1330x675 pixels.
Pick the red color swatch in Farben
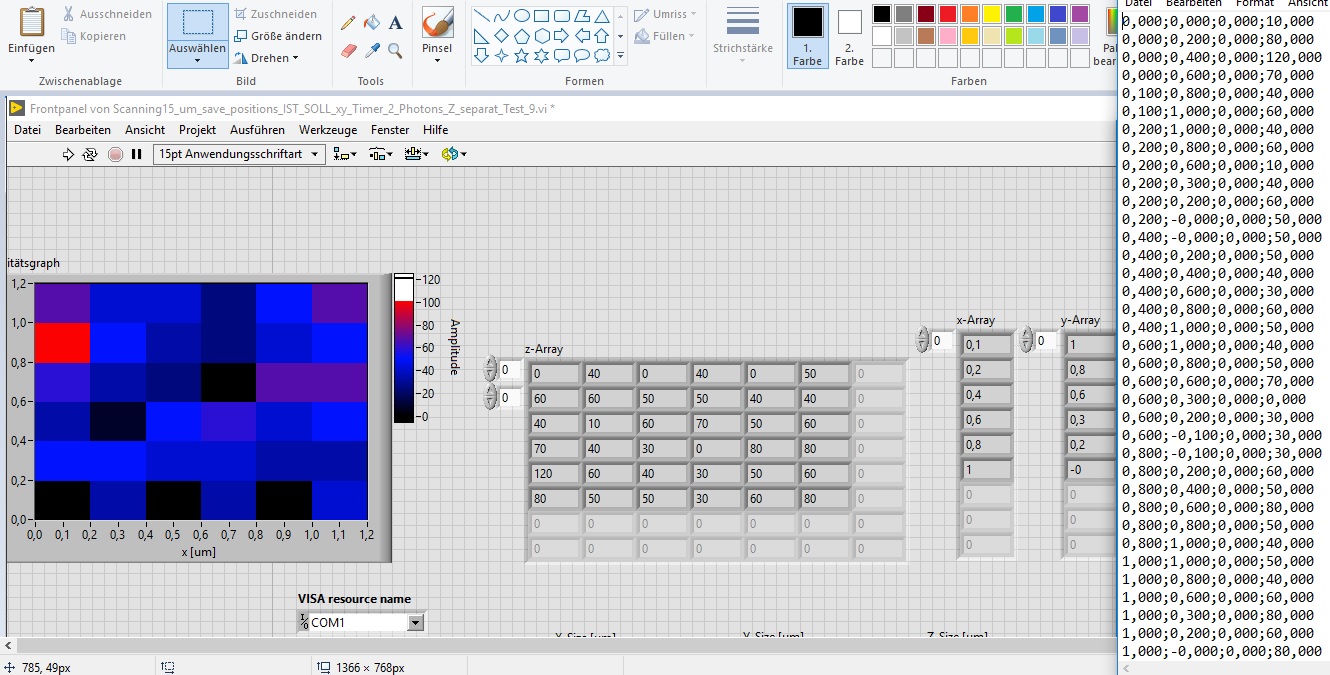948,14
